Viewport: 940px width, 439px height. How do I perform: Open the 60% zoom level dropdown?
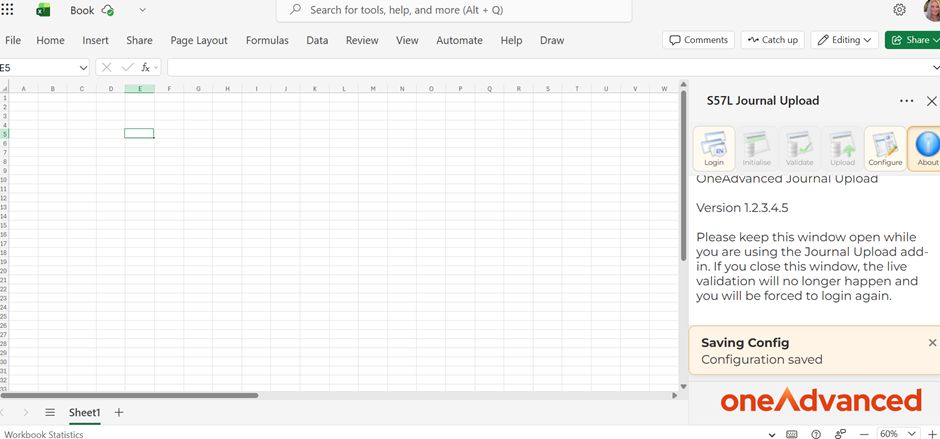pos(897,434)
